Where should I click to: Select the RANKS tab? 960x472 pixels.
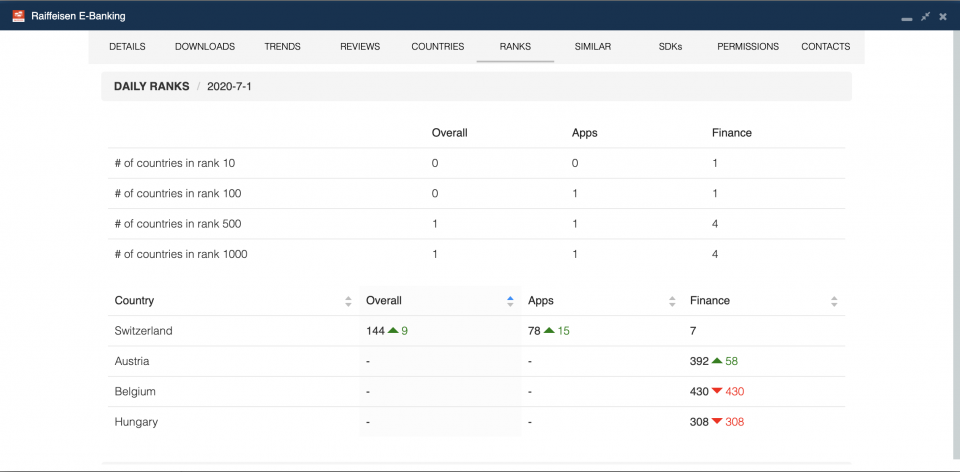coord(515,47)
